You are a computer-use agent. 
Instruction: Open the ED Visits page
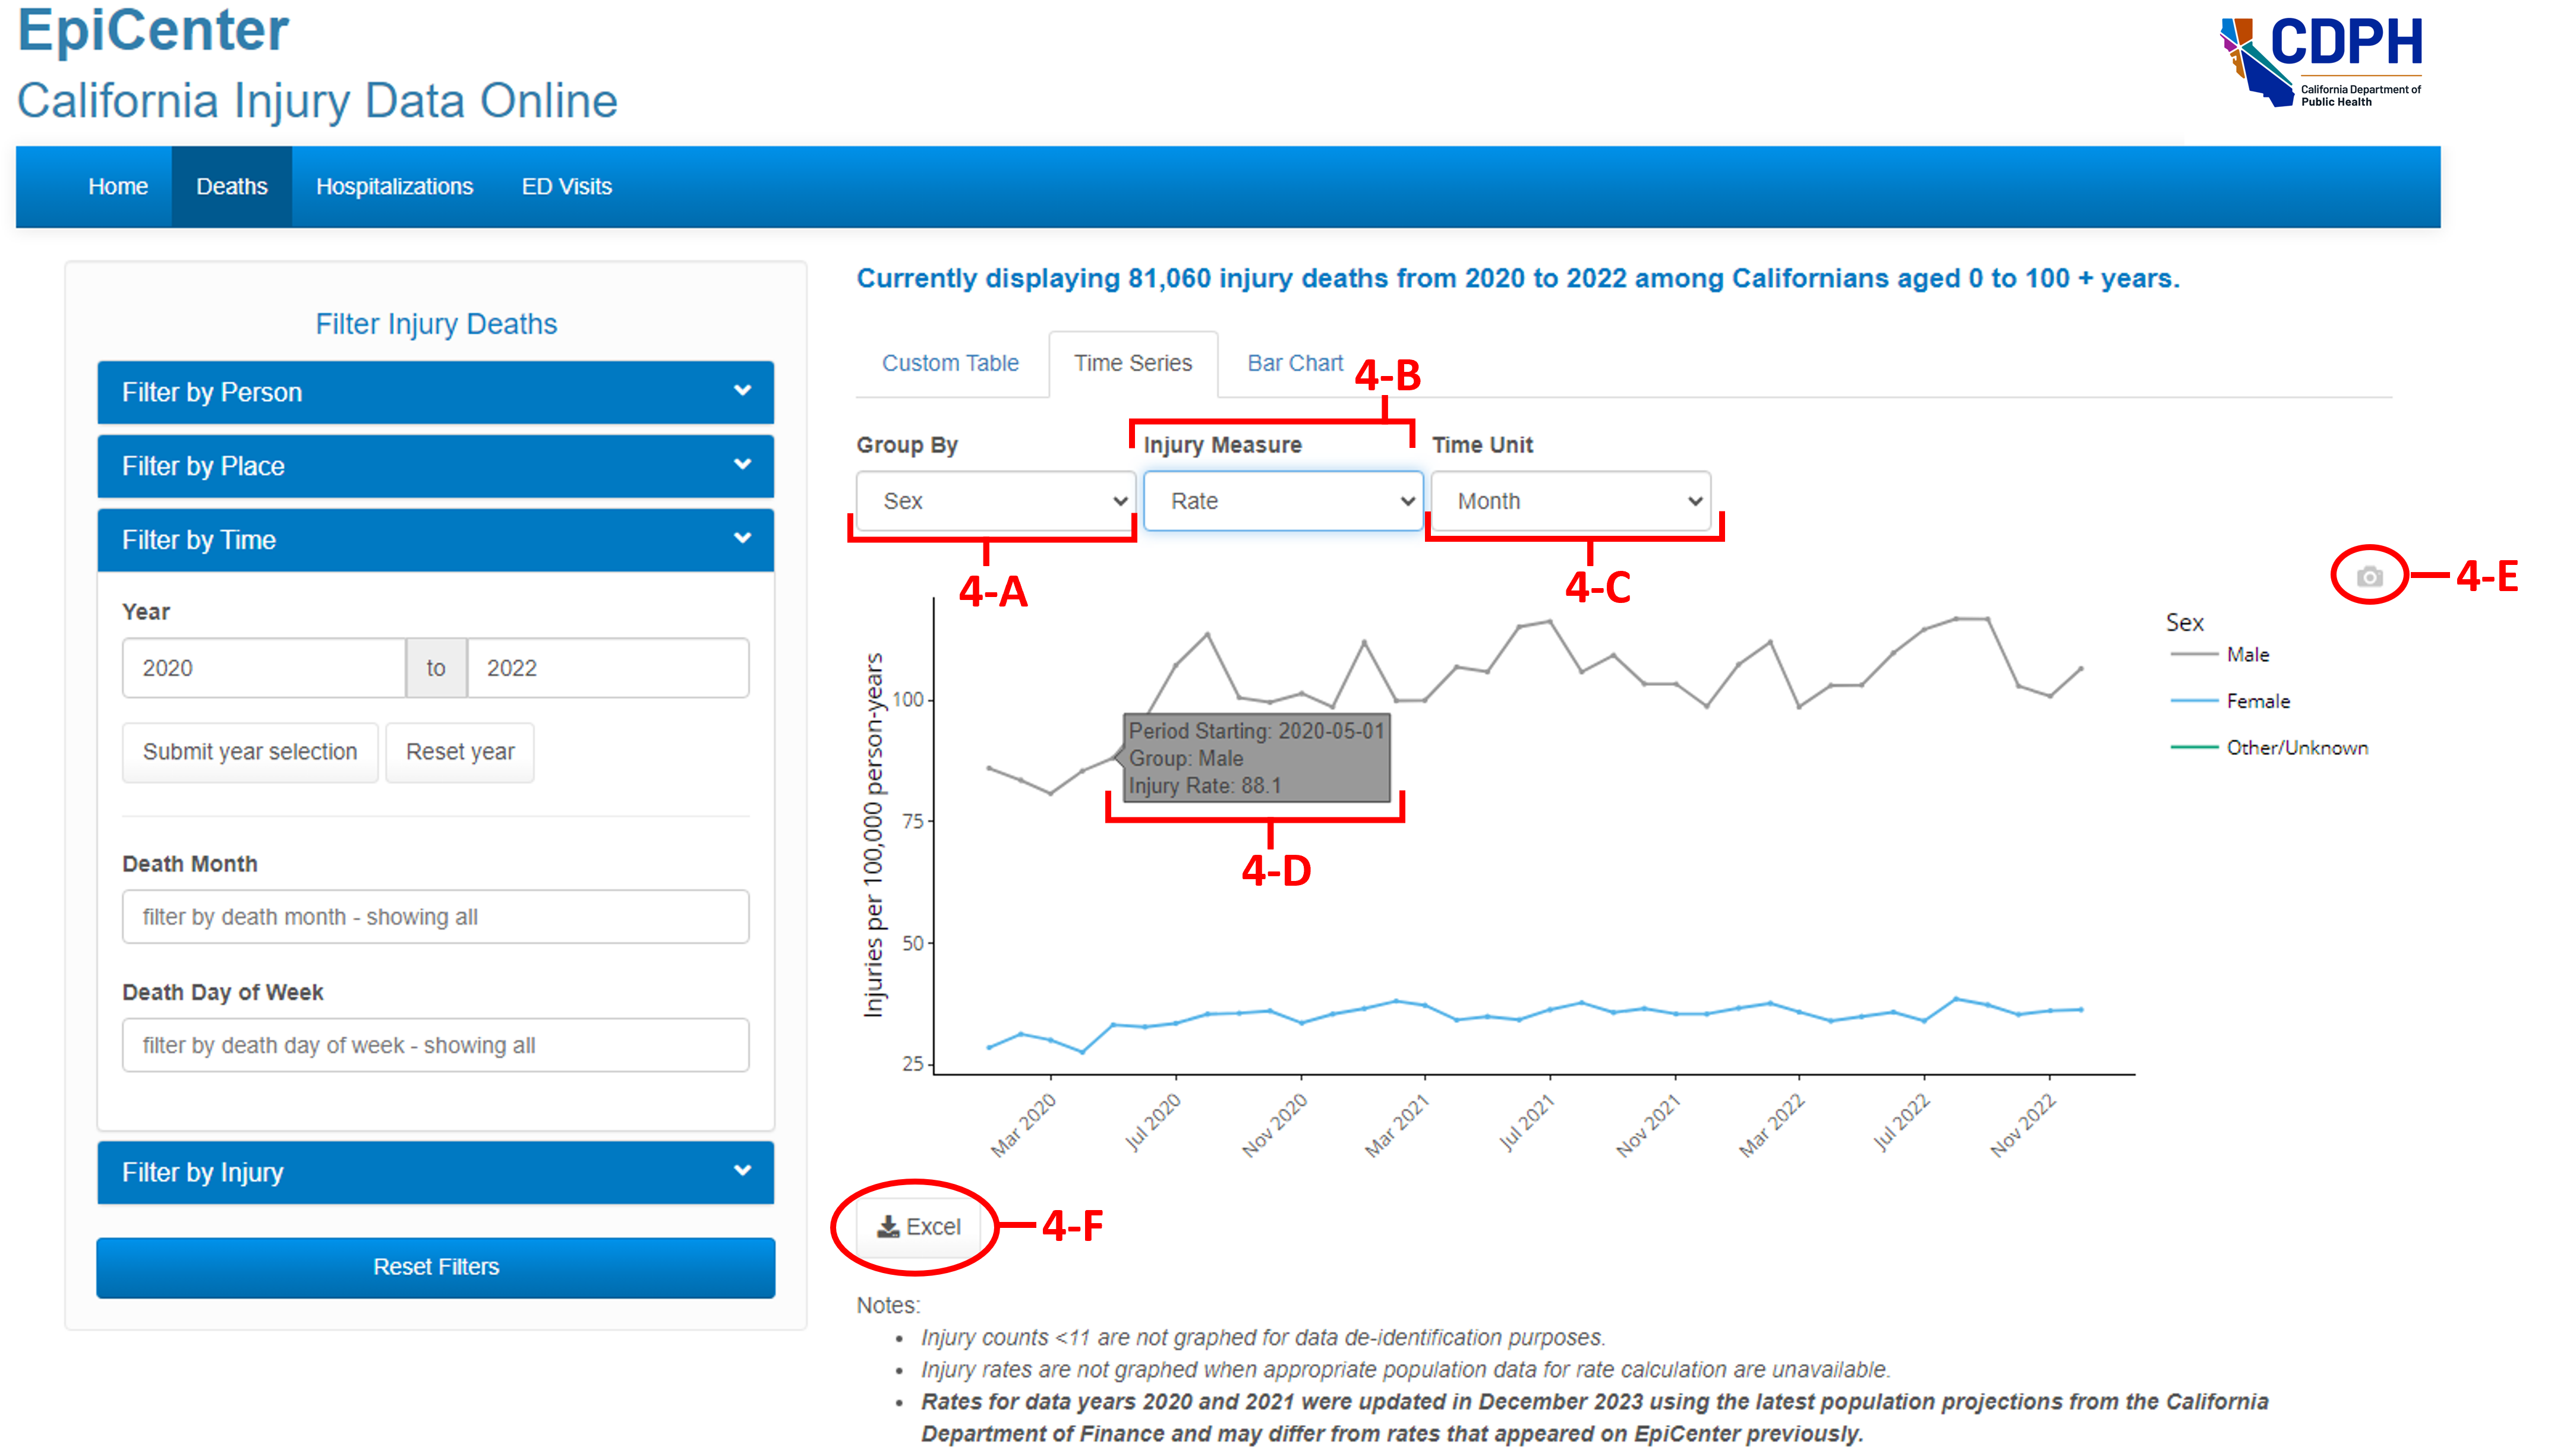coord(566,186)
